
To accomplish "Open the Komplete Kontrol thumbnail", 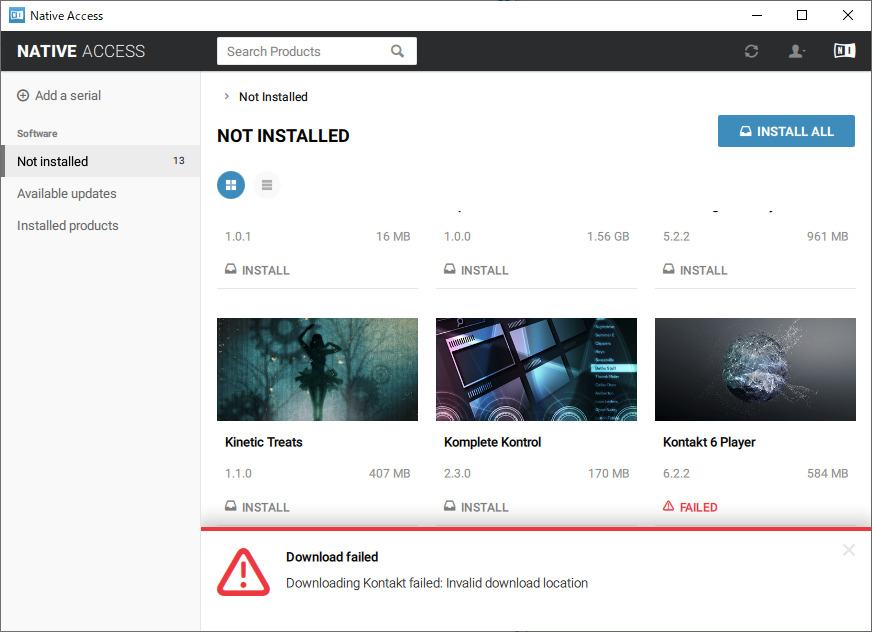I will tap(536, 369).
